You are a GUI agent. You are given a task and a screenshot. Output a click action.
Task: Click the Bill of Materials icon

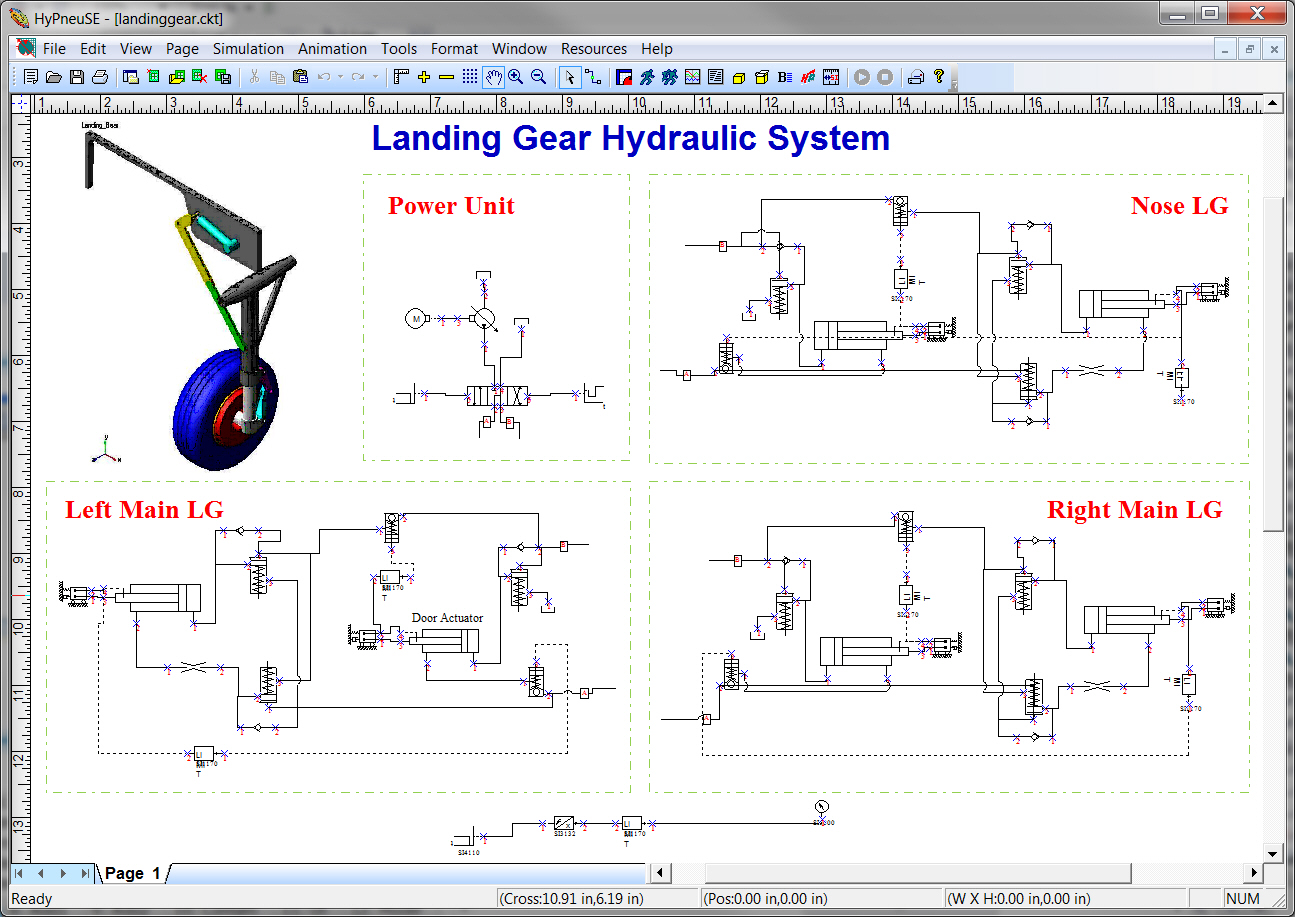coord(785,77)
